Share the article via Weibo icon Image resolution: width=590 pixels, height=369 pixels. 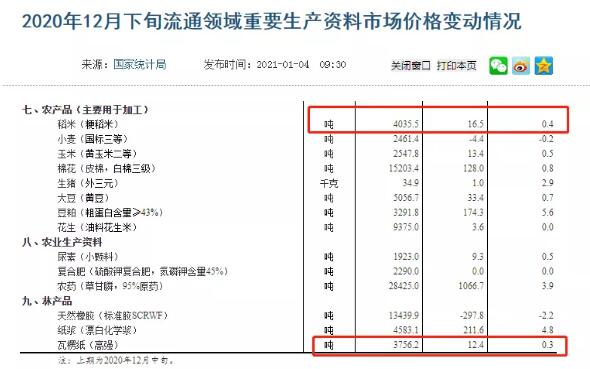coord(521,66)
